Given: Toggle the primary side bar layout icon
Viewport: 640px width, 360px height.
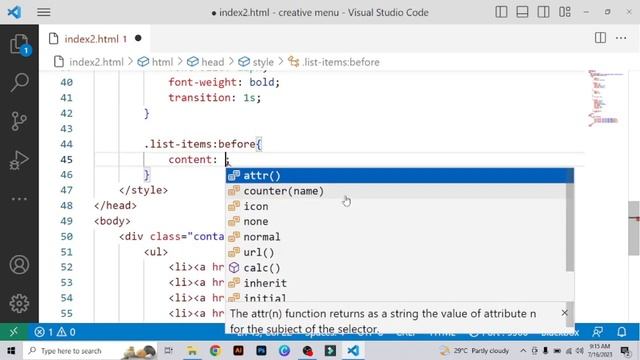Looking at the screenshot, I should [501, 12].
